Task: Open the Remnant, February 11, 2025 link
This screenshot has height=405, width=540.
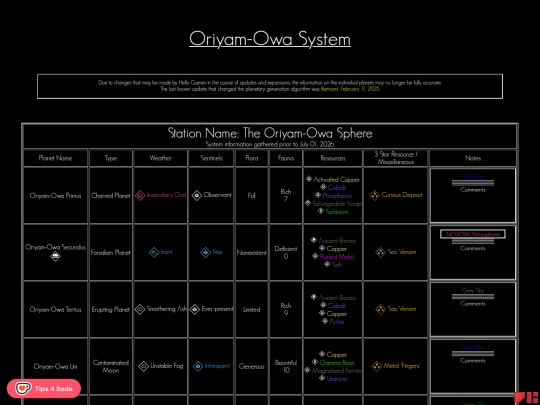Action: (350, 89)
